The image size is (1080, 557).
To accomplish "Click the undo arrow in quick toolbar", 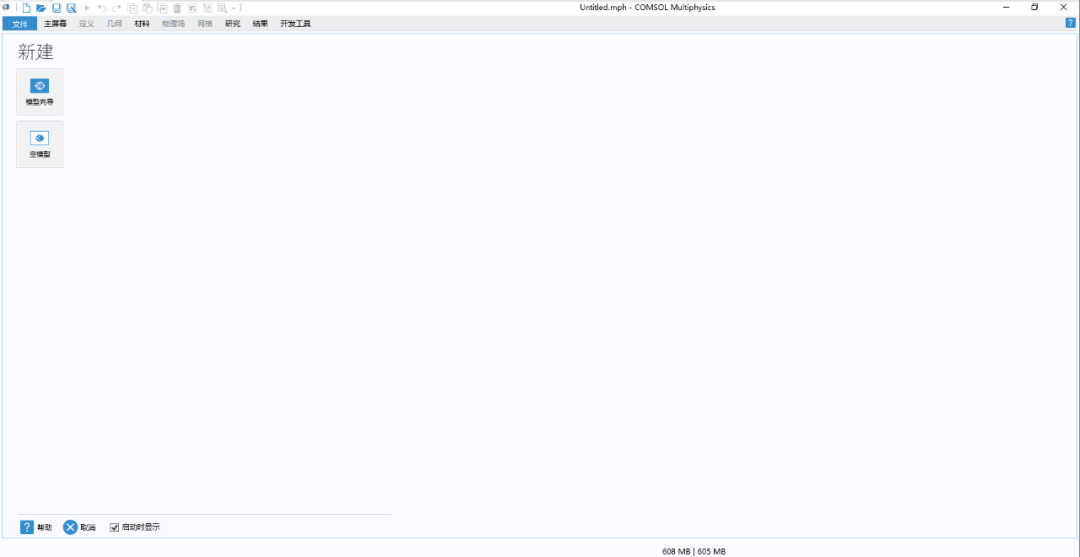I will tap(102, 8).
